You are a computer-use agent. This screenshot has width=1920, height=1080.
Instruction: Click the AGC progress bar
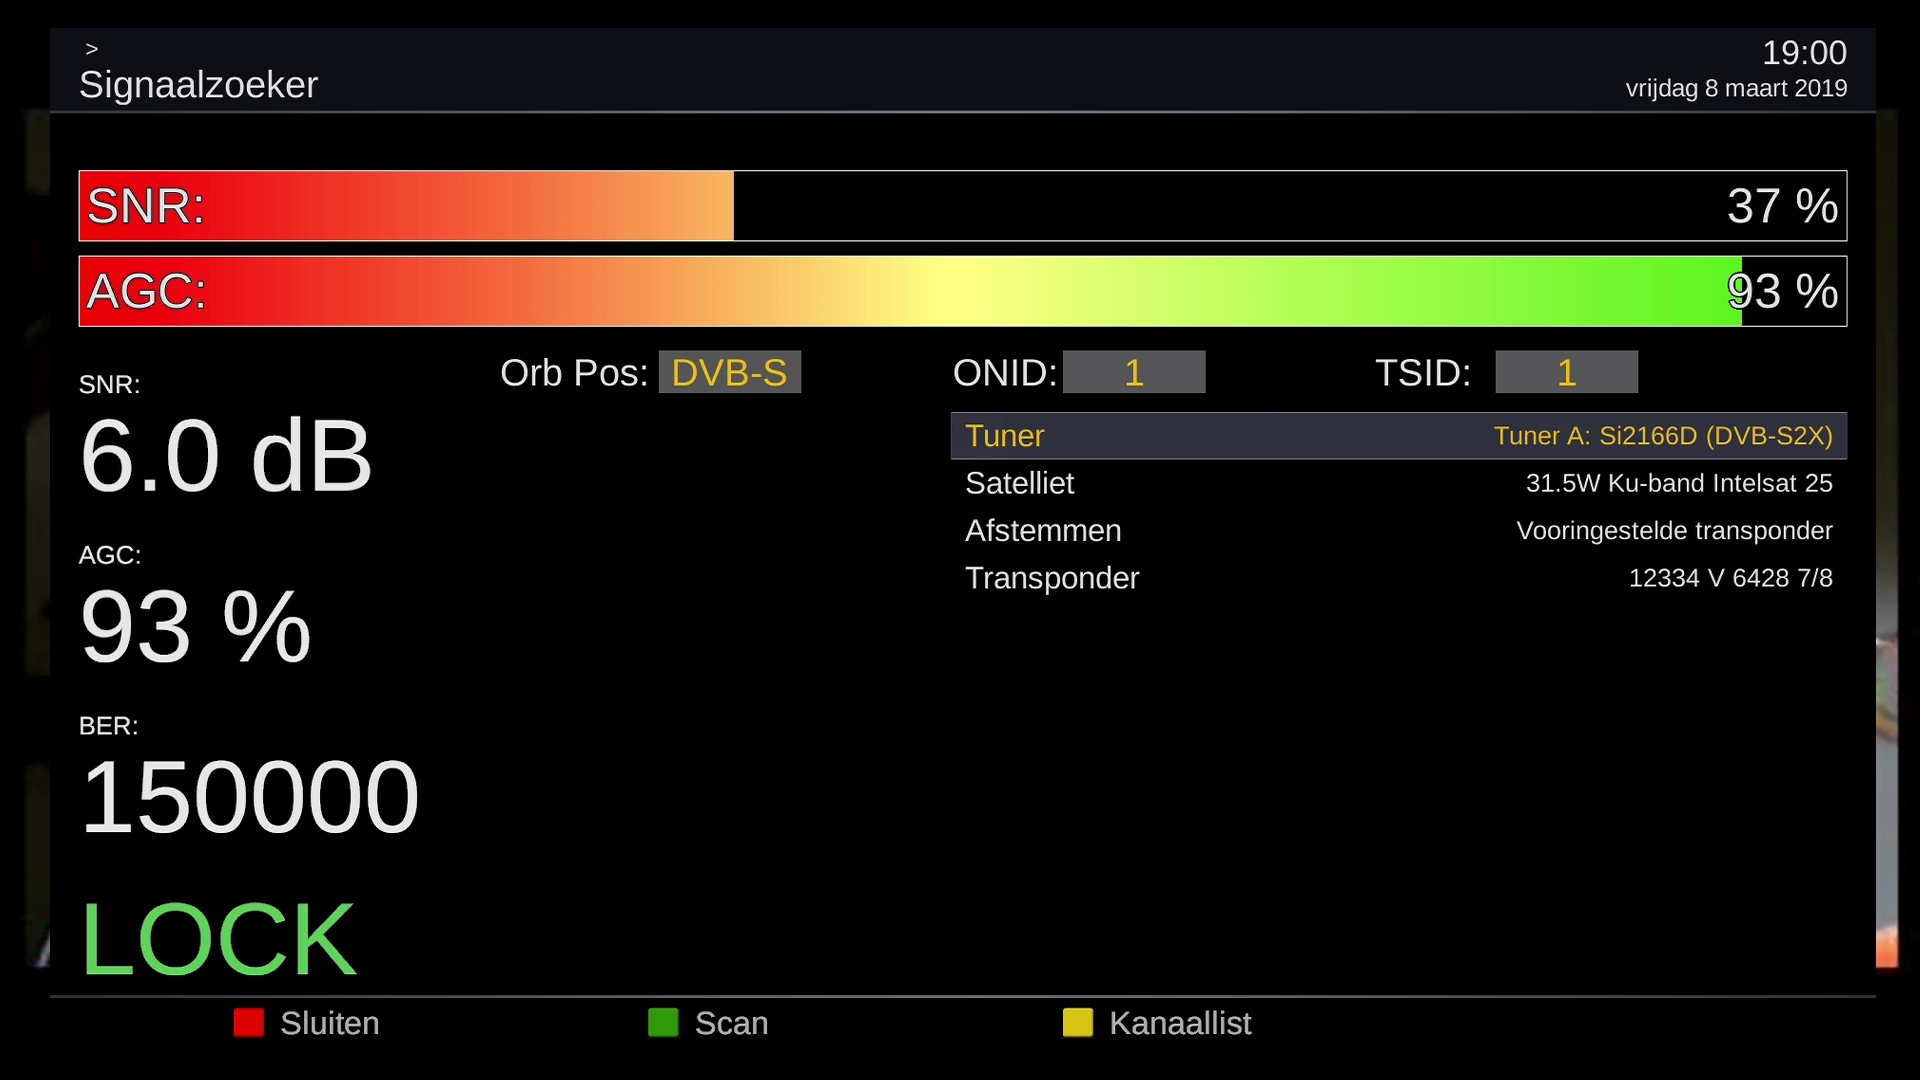click(x=963, y=291)
